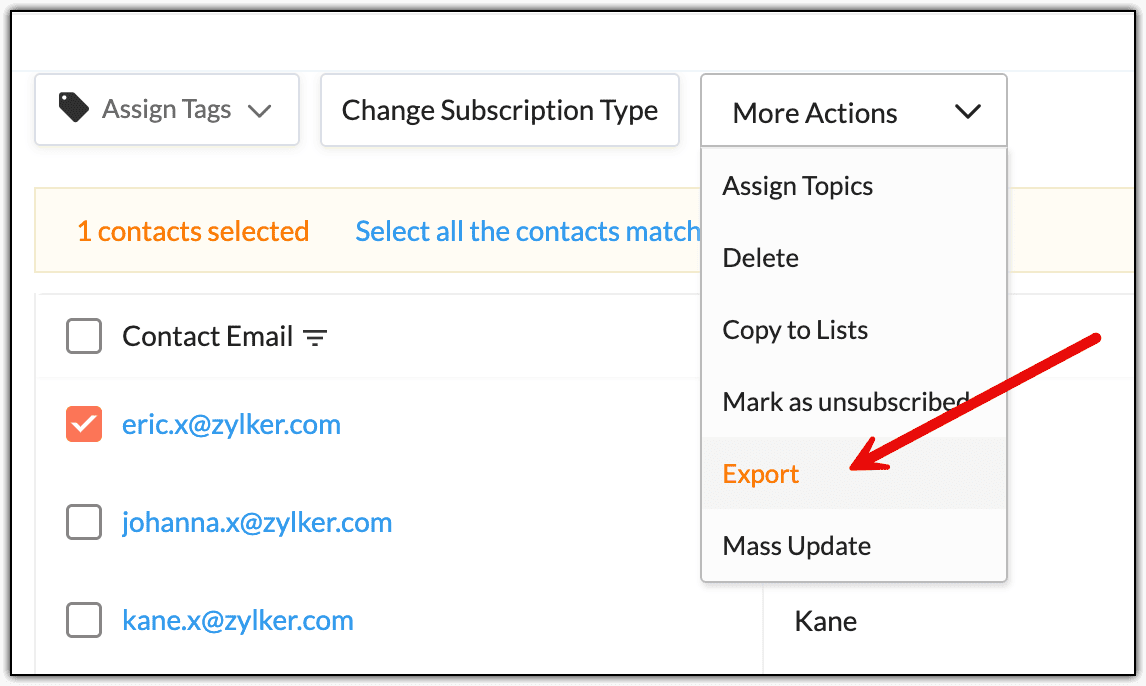This screenshot has width=1146, height=686.
Task: Click the tag icon on Assign Tags
Action: [x=74, y=108]
